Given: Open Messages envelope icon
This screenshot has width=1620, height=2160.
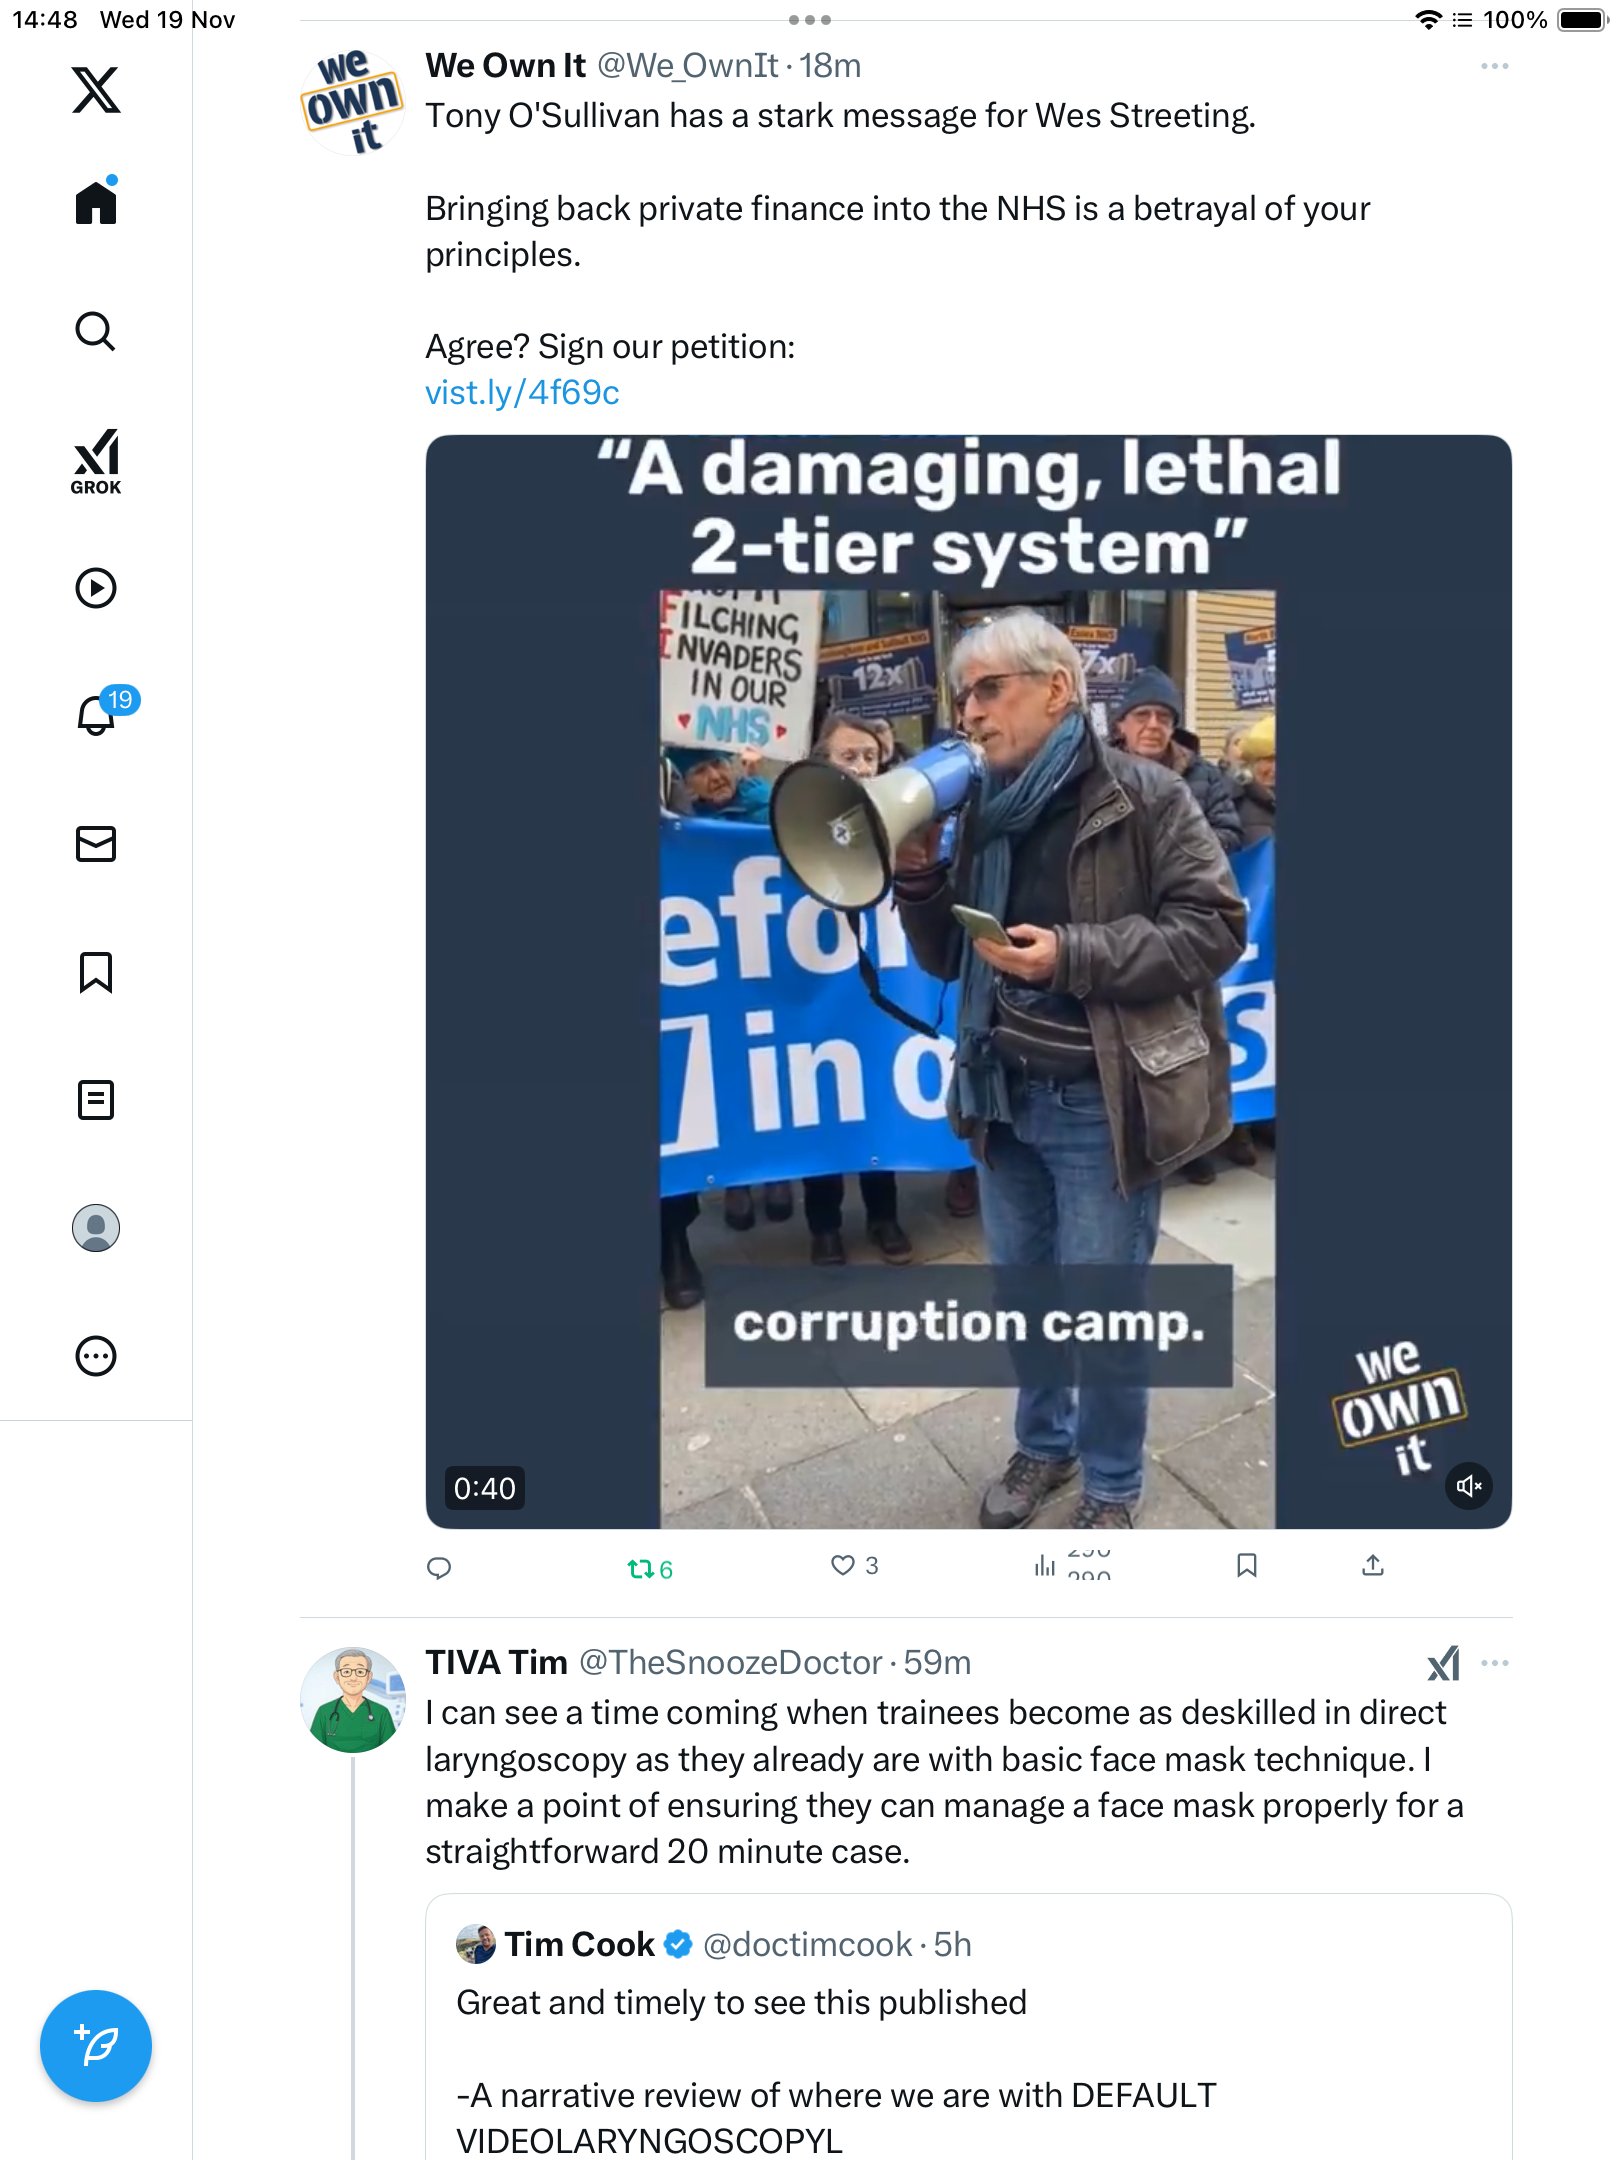Looking at the screenshot, I should 96,844.
